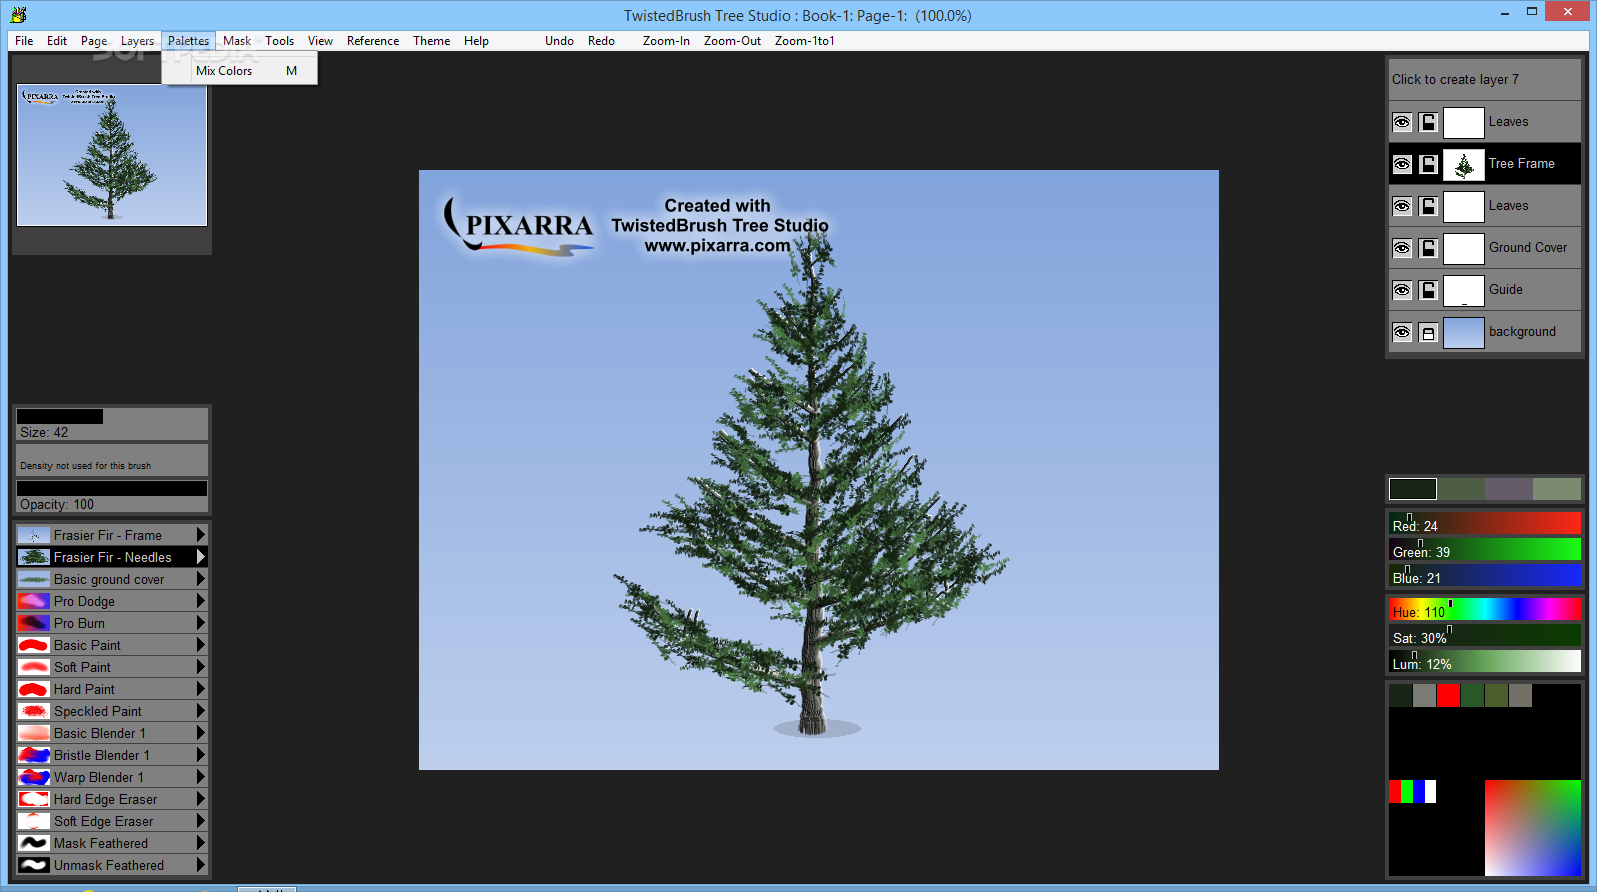1597x892 pixels.
Task: Open the Theme menu
Action: (x=431, y=41)
